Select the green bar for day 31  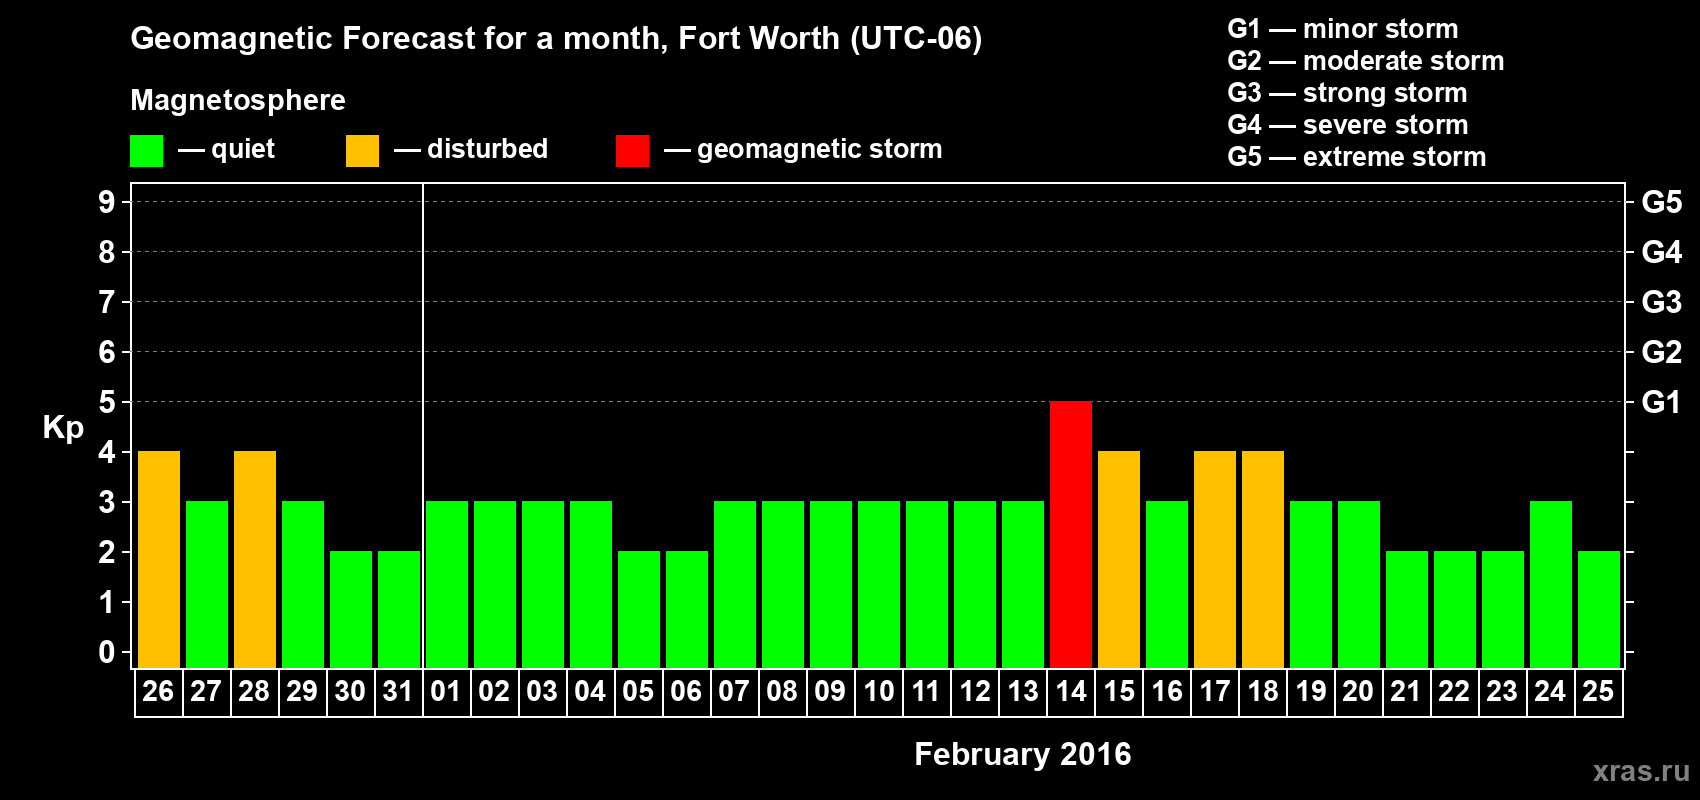(399, 609)
